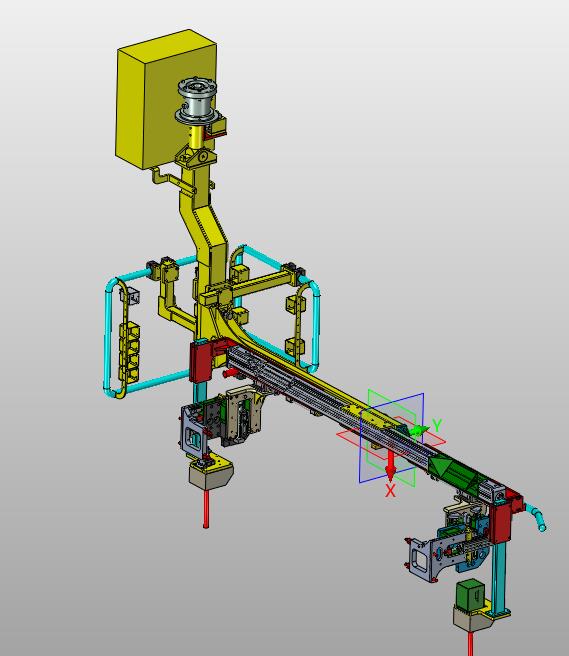Click the green Y axis label
569x656 pixels.
437,425
